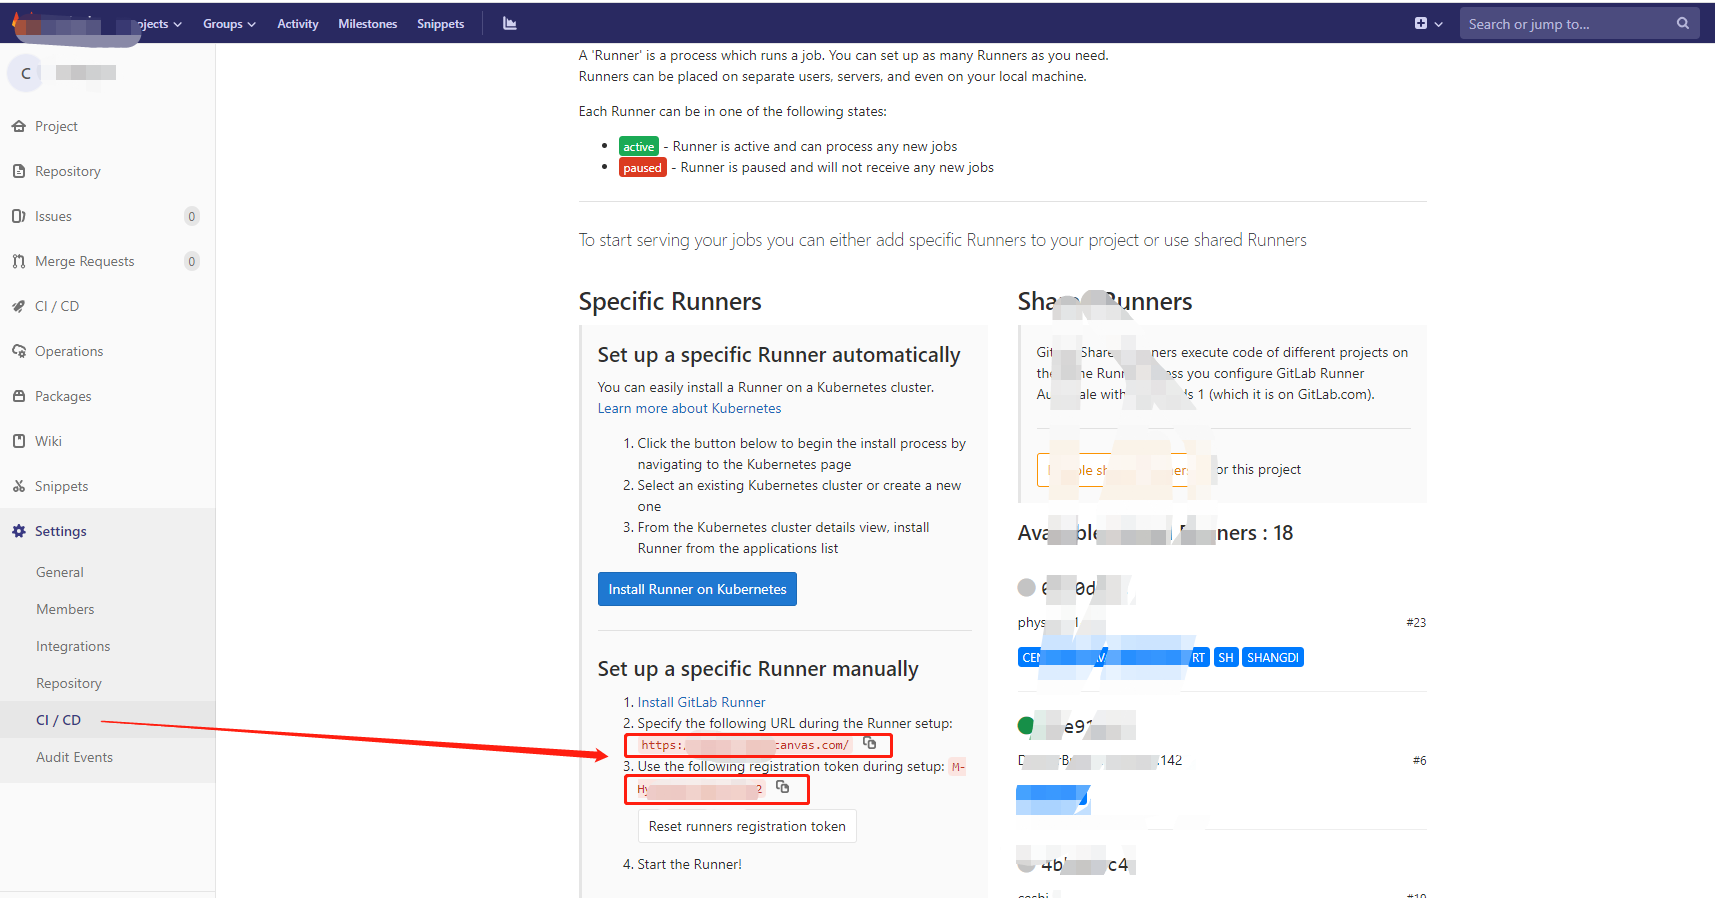This screenshot has width=1715, height=898.
Task: Open Repository under Settings submenu
Action: 69,683
